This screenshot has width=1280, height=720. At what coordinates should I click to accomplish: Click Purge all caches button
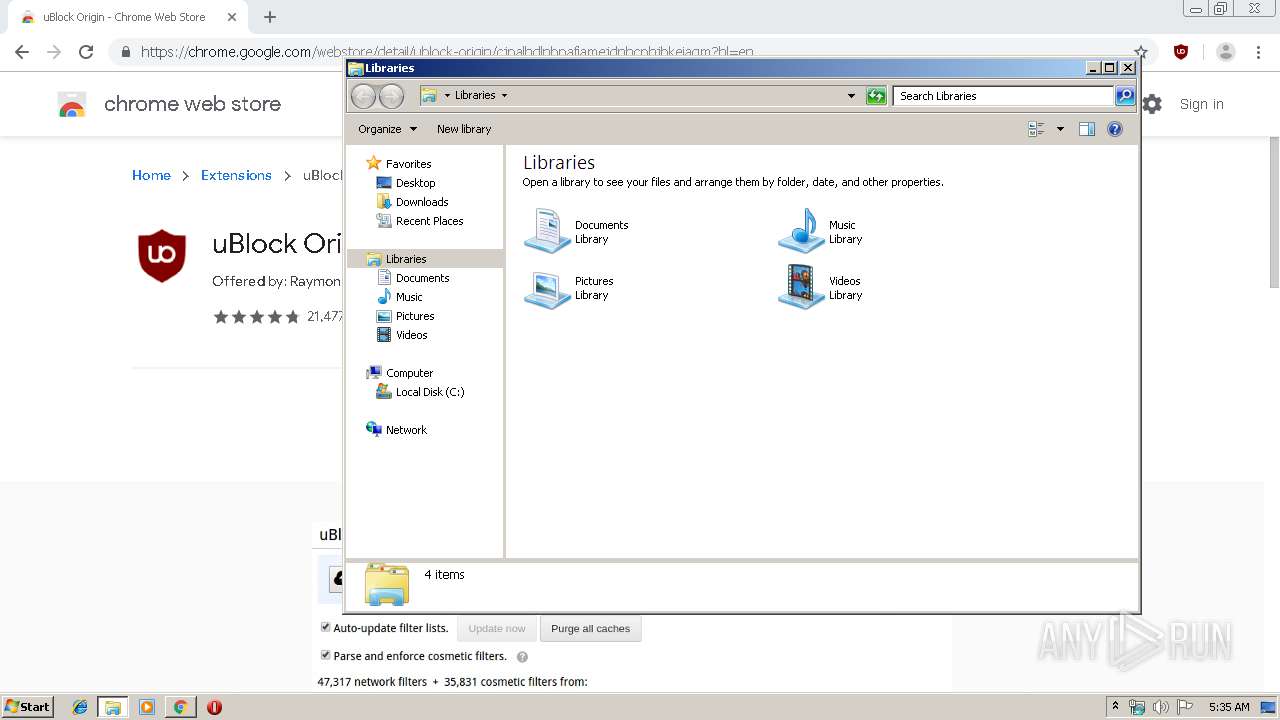(591, 629)
